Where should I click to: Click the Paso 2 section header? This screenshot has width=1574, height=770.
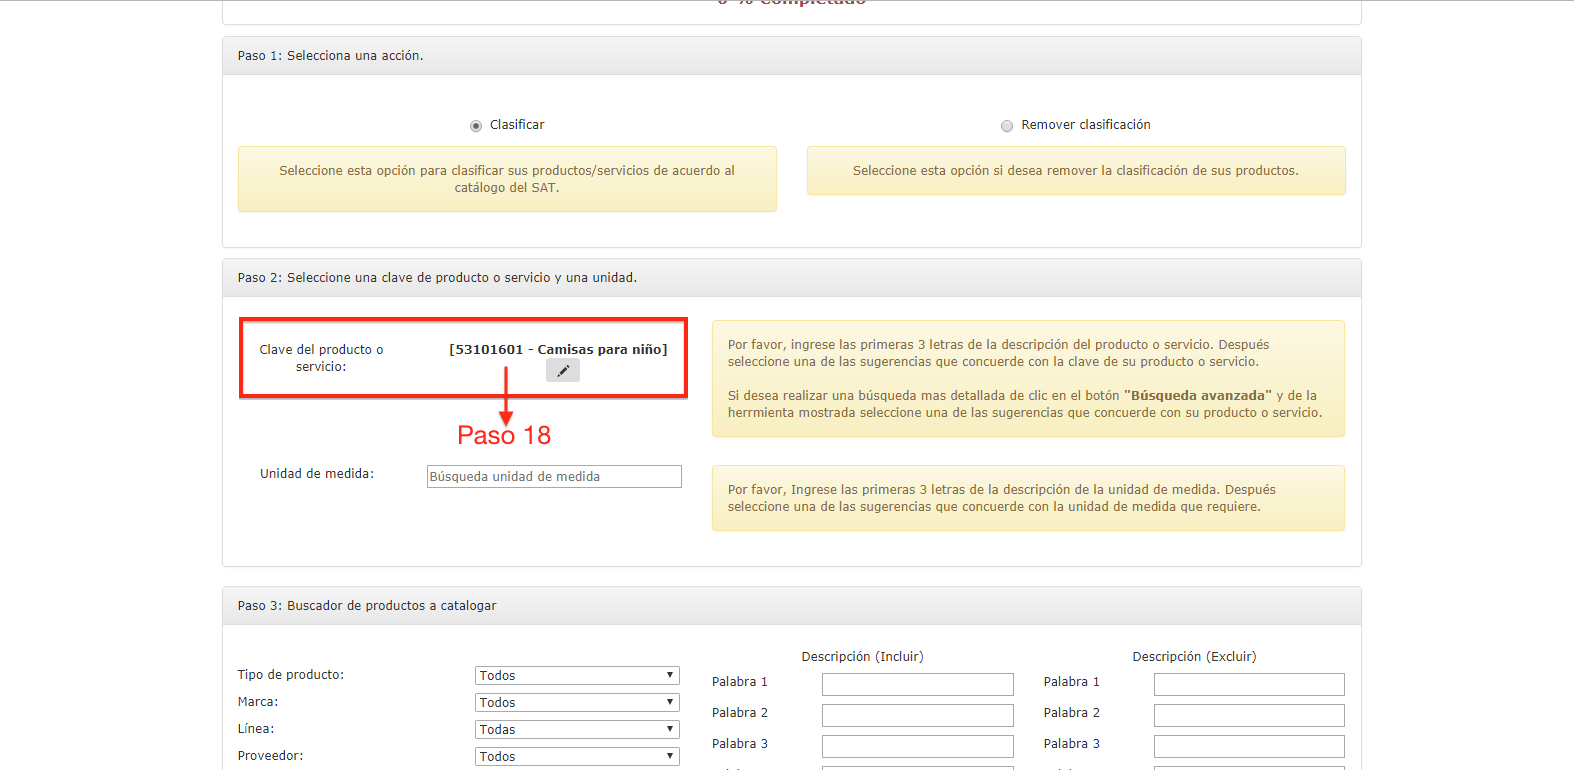(437, 278)
